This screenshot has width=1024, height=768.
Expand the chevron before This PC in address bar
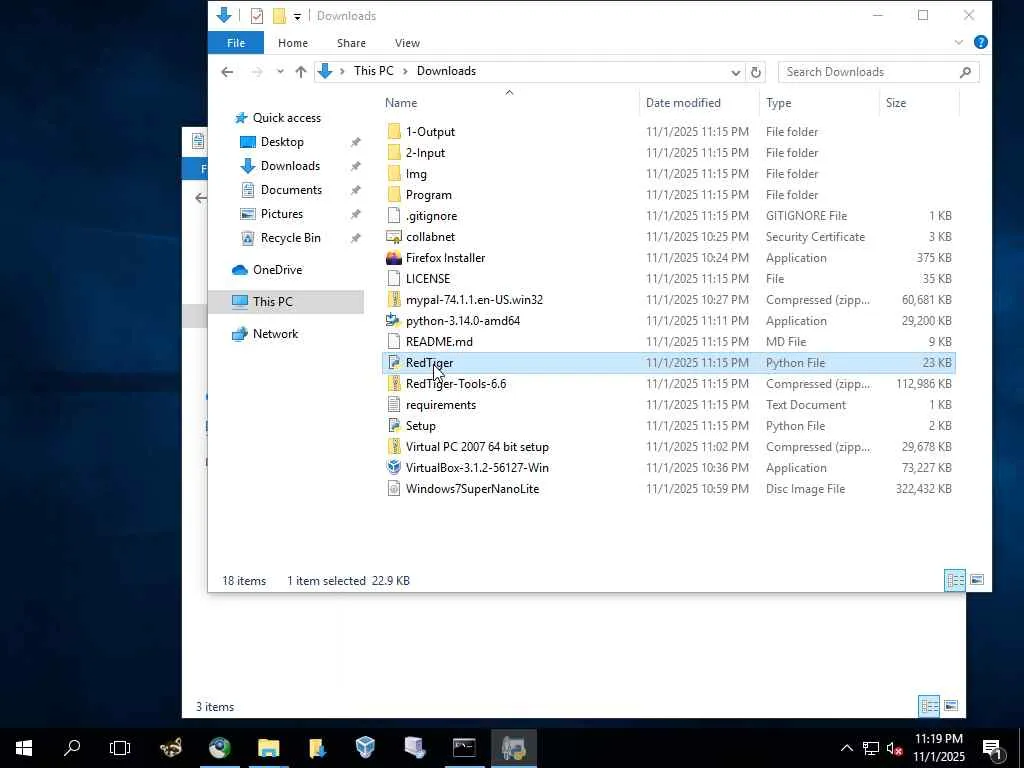(x=342, y=71)
